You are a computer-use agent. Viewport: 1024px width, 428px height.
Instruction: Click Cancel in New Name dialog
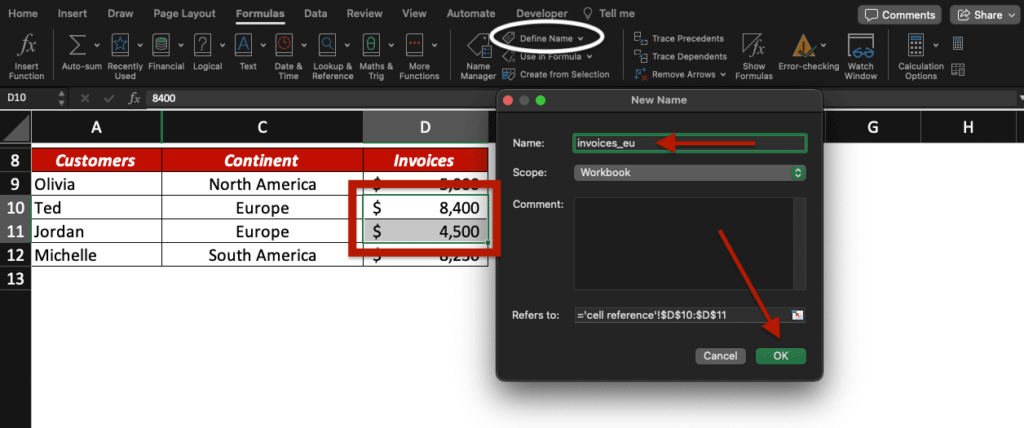[720, 356]
